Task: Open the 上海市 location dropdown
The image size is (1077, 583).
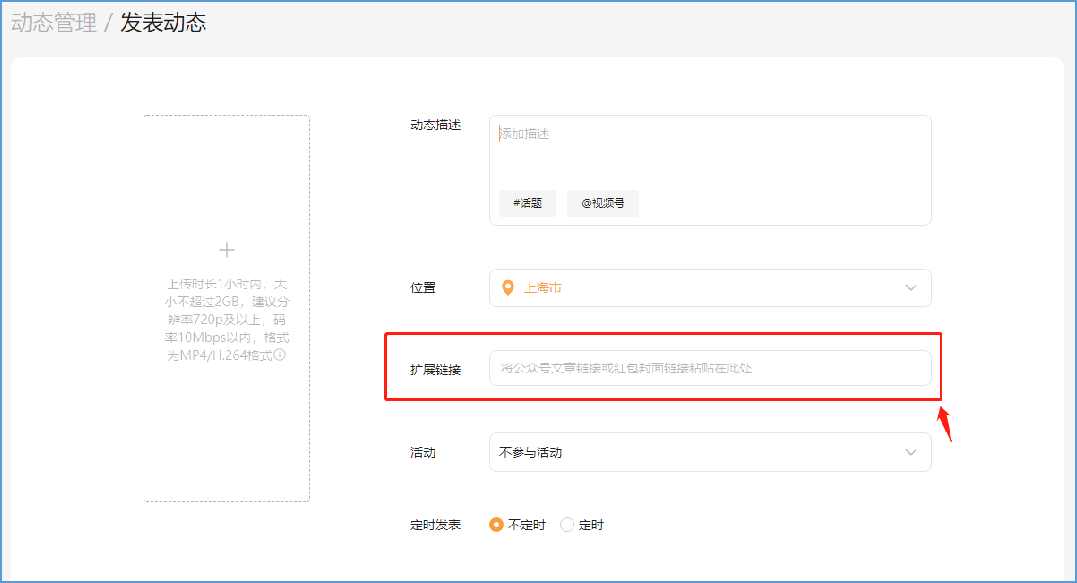Action: coord(709,288)
